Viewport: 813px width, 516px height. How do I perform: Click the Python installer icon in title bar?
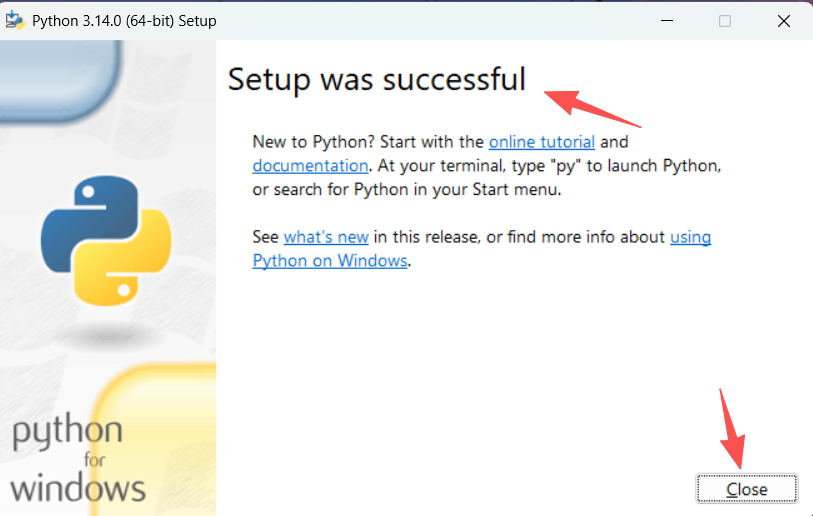pyautogui.click(x=15, y=20)
